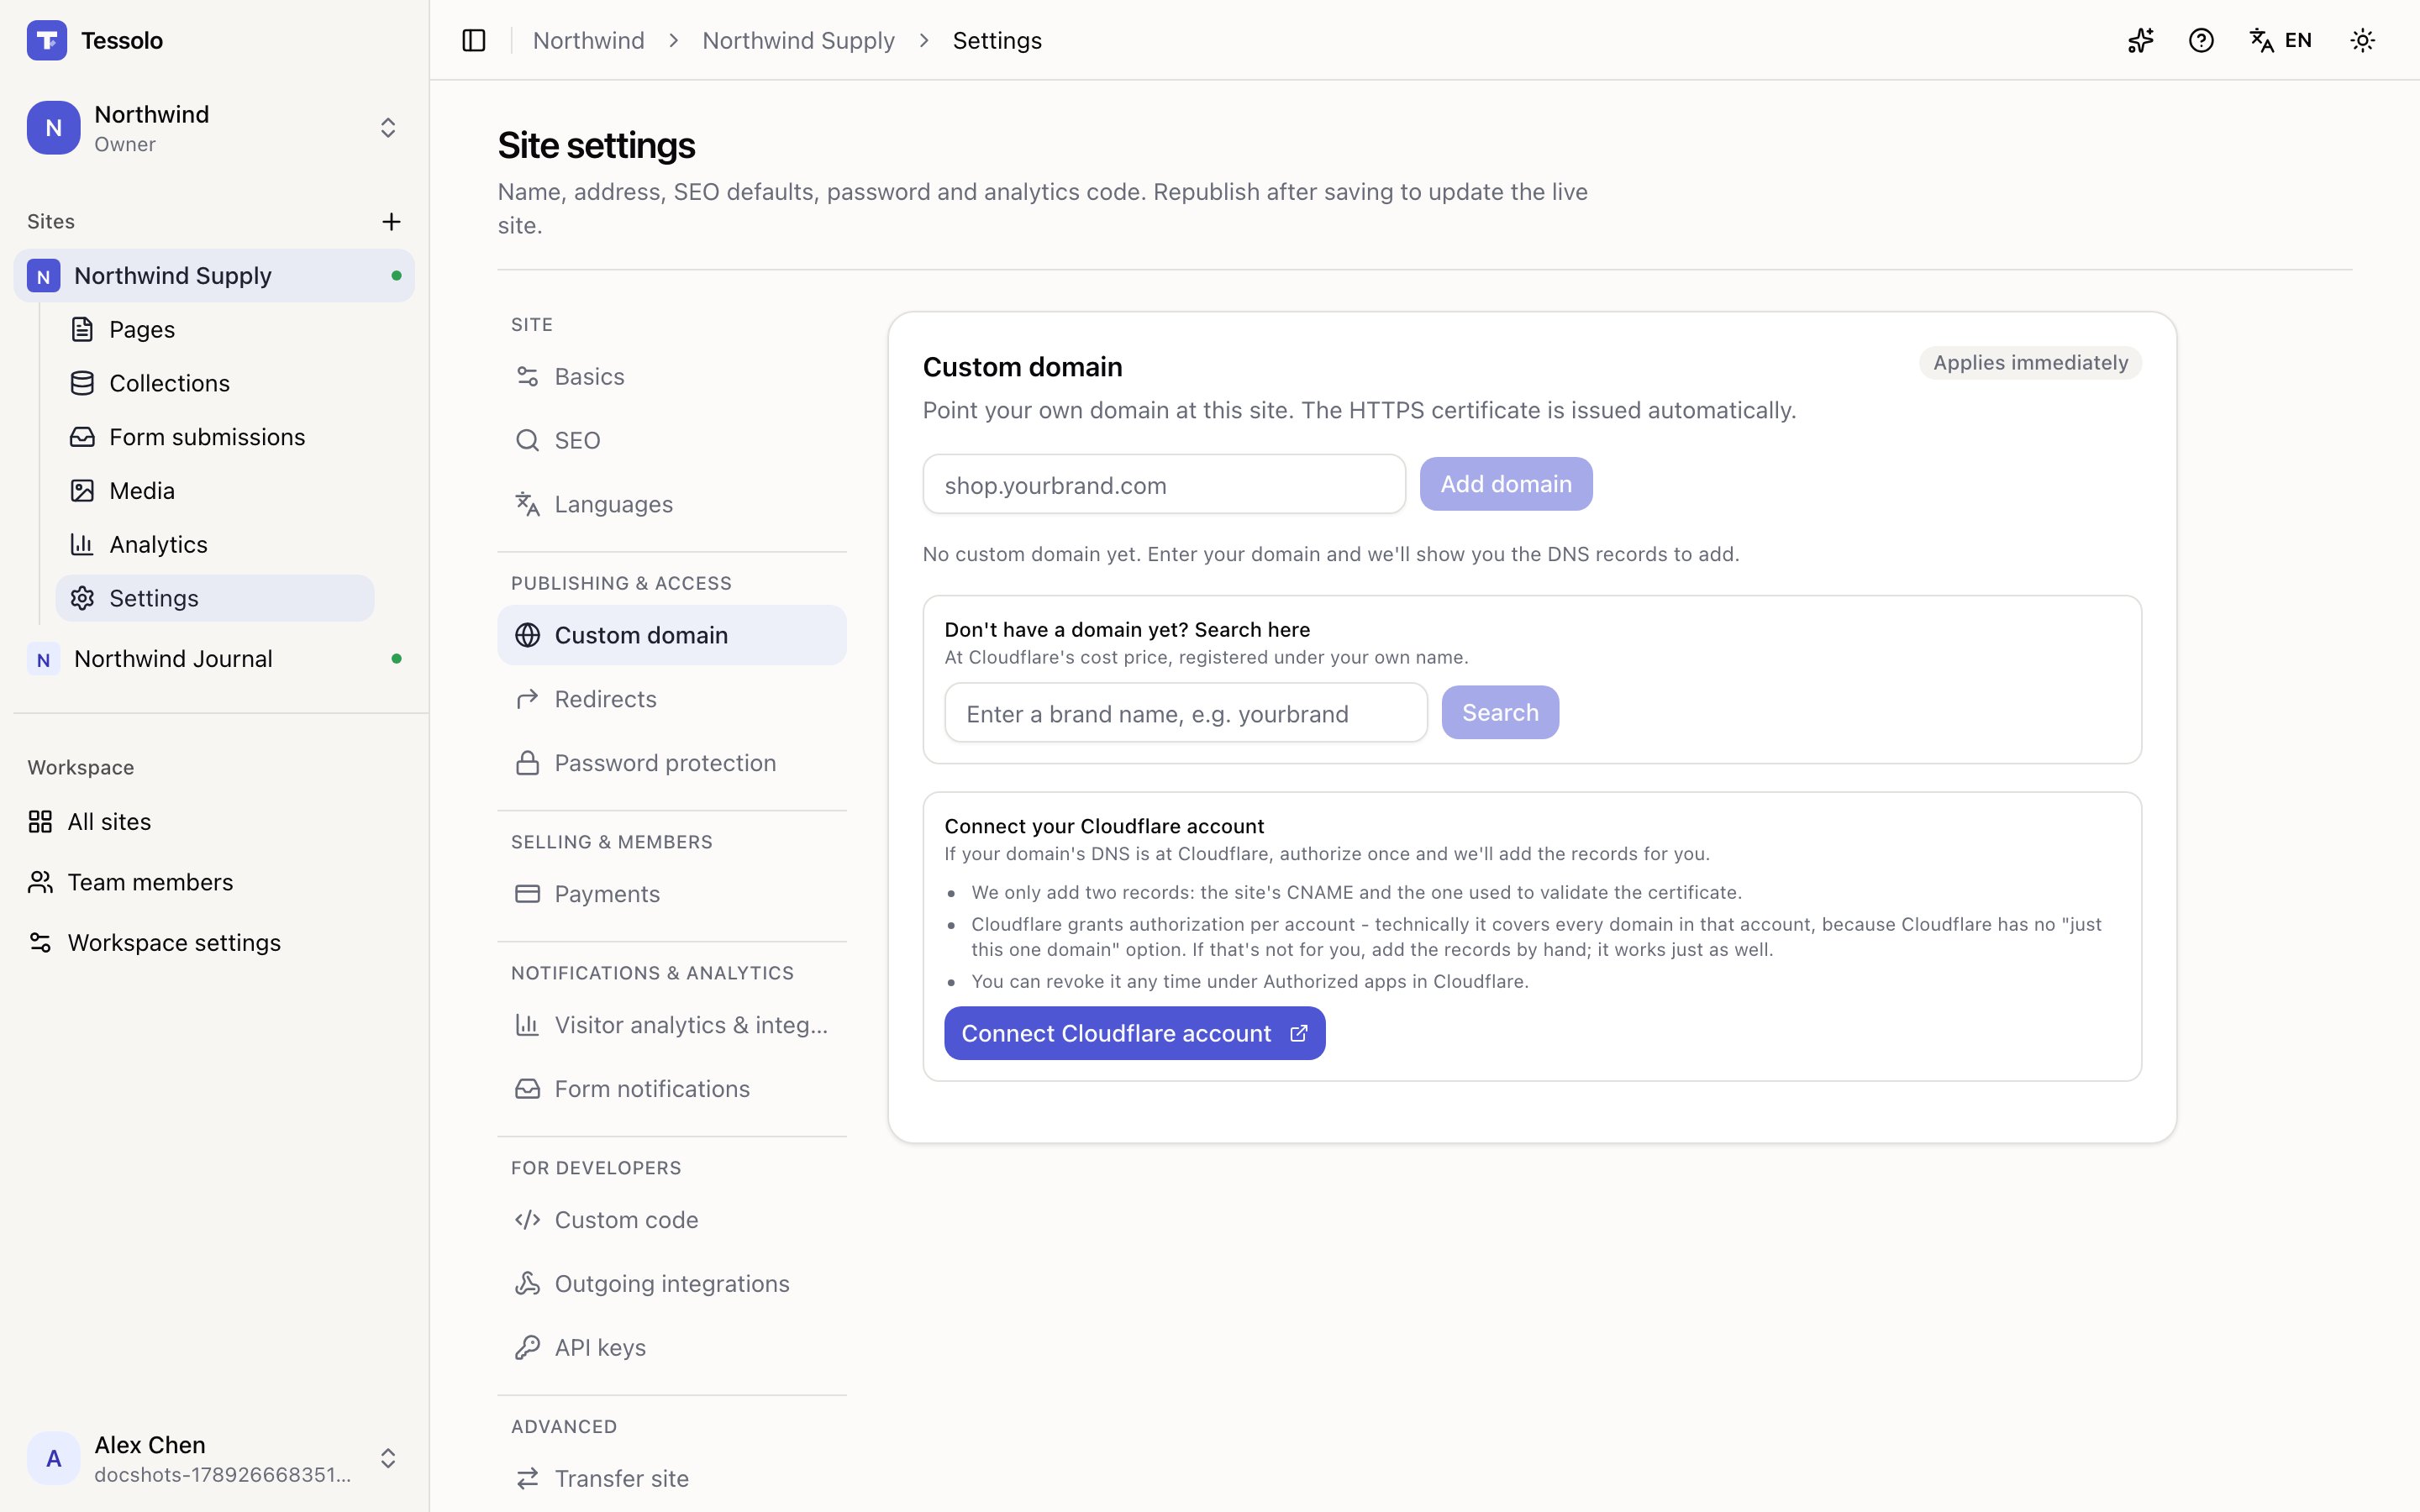The image size is (2420, 1512).
Task: Click the Northwind breadcrumb link
Action: 588,41
